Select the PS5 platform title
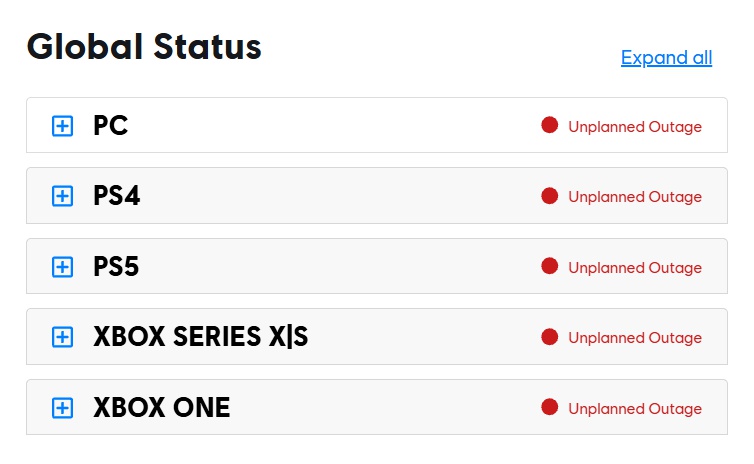Image resolution: width=754 pixels, height=464 pixels. click(x=116, y=267)
